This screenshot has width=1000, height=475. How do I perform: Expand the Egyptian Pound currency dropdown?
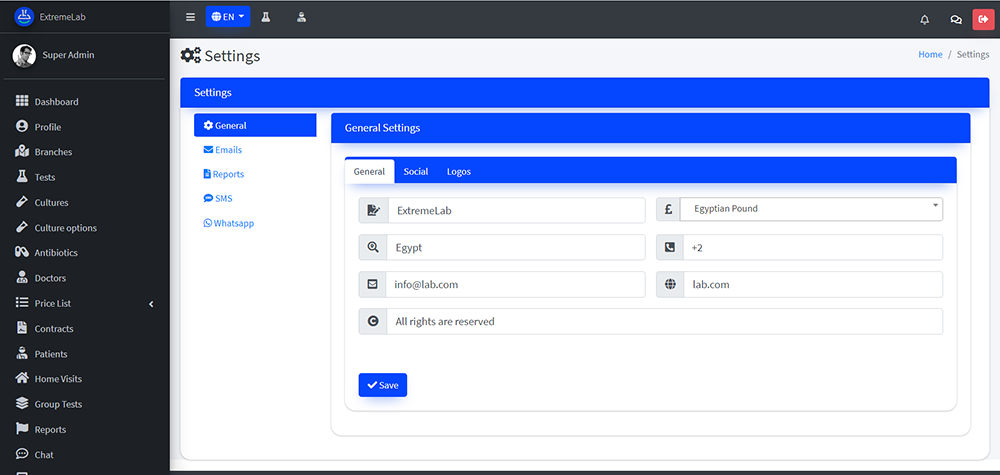pos(811,209)
